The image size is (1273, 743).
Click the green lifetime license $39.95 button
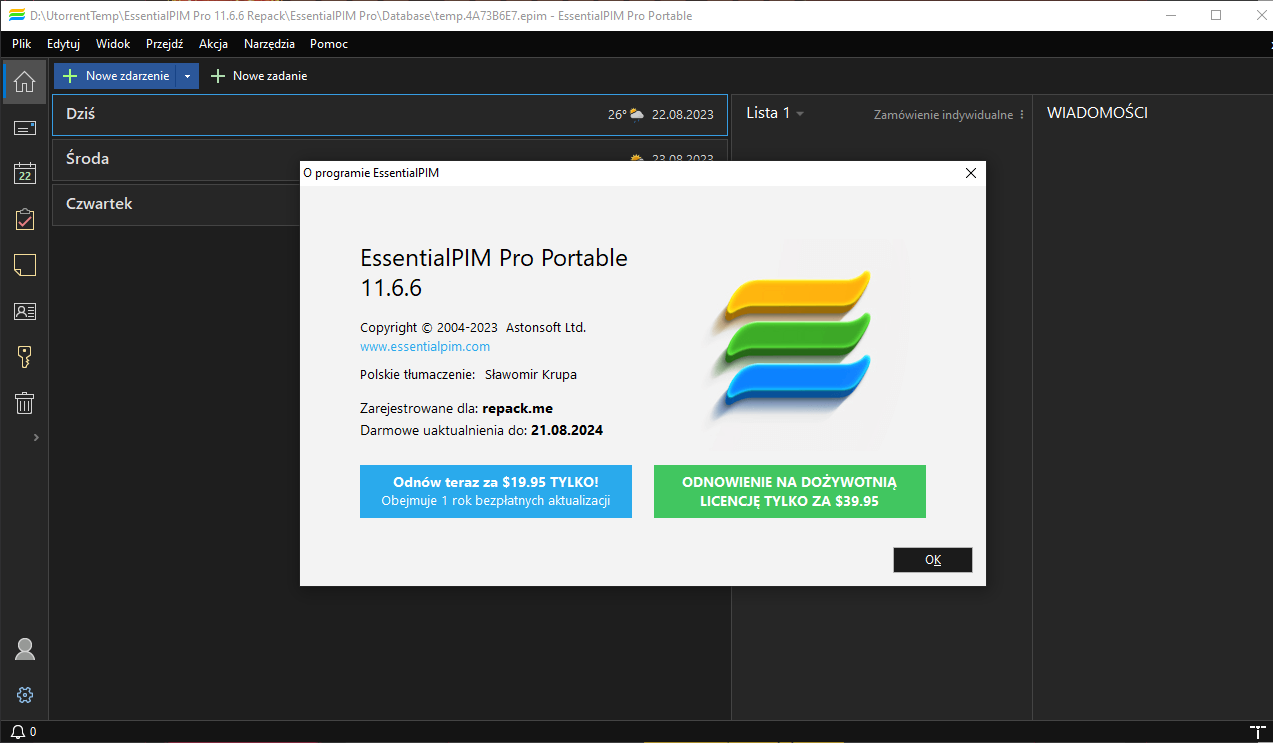coord(790,491)
